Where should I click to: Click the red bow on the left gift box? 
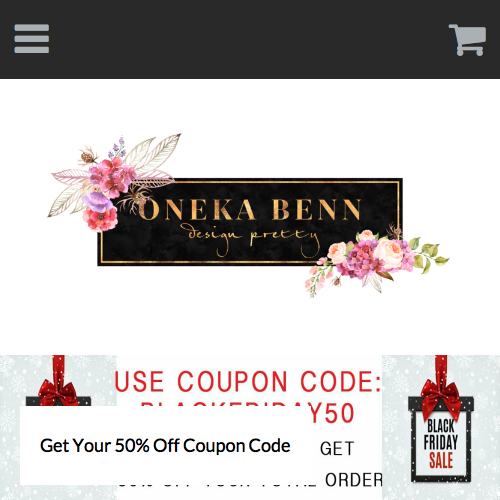coord(58,393)
